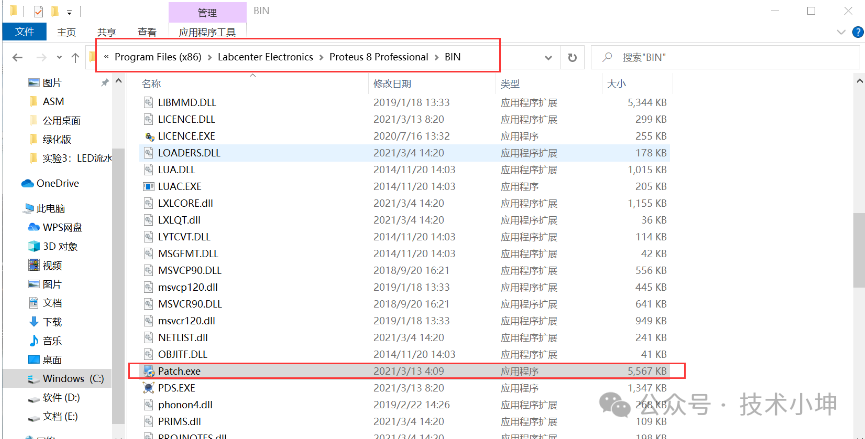Select the MSVCP90.DLL file name
Viewport: 865px width, 439px height.
pyautogui.click(x=190, y=270)
